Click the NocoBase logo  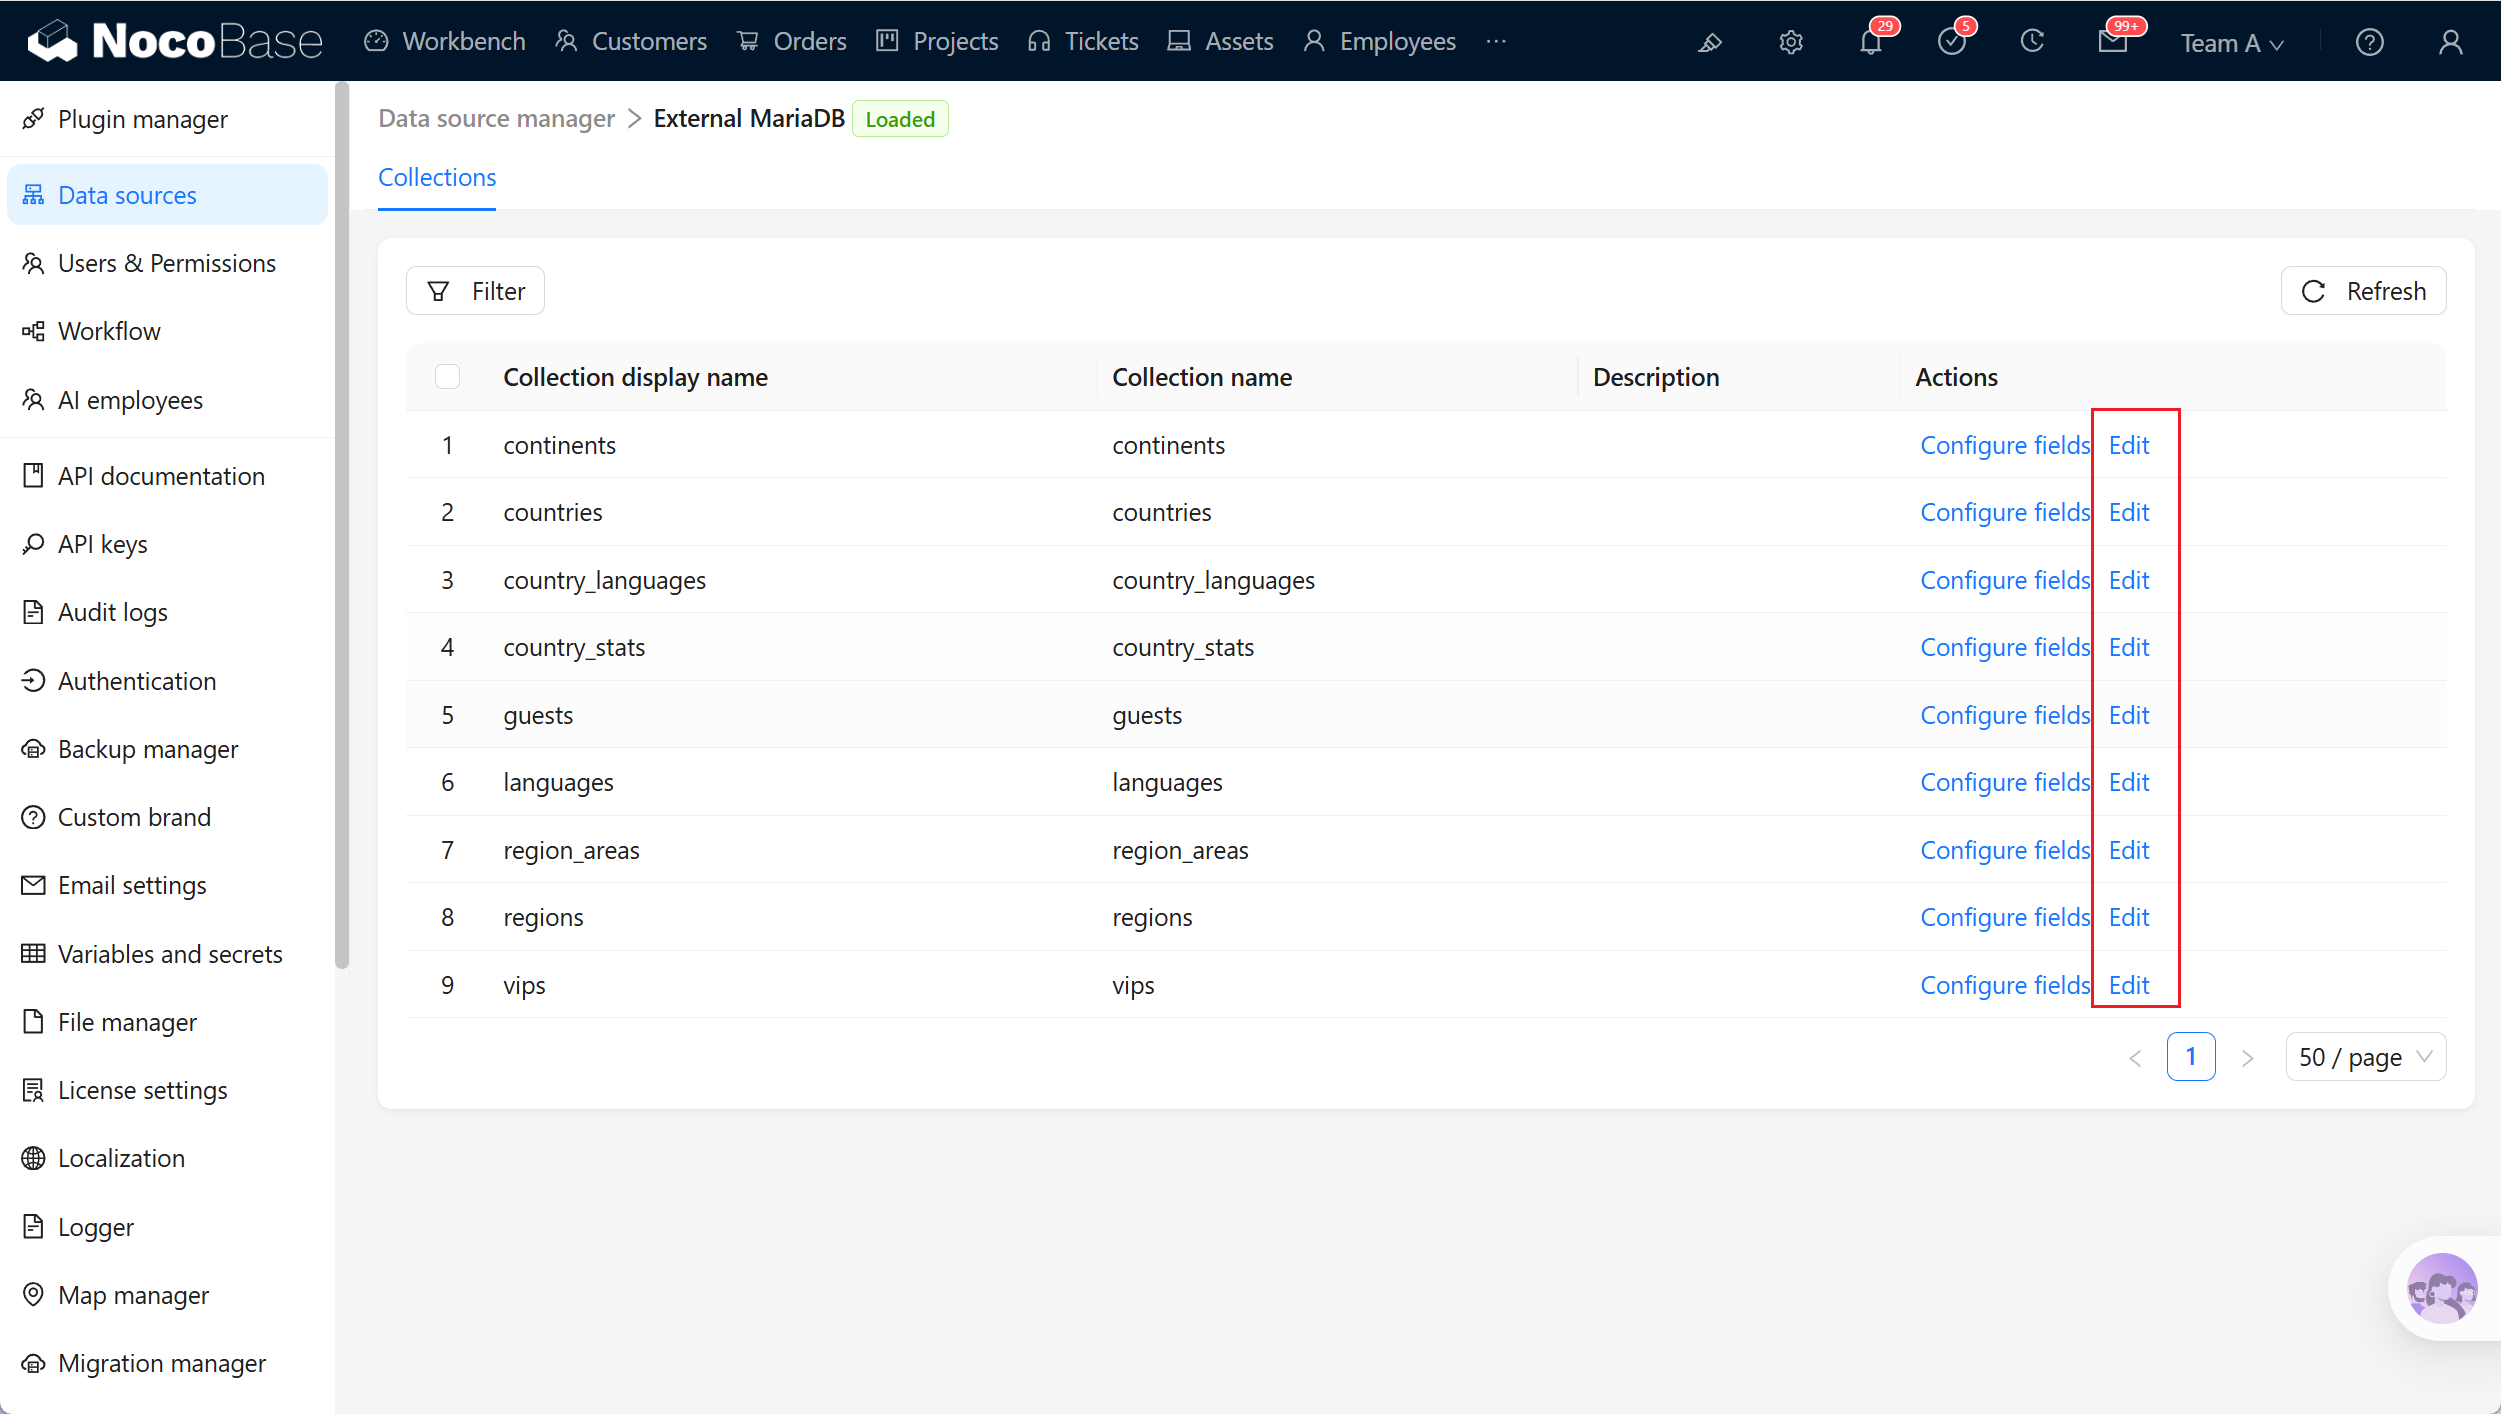click(175, 41)
